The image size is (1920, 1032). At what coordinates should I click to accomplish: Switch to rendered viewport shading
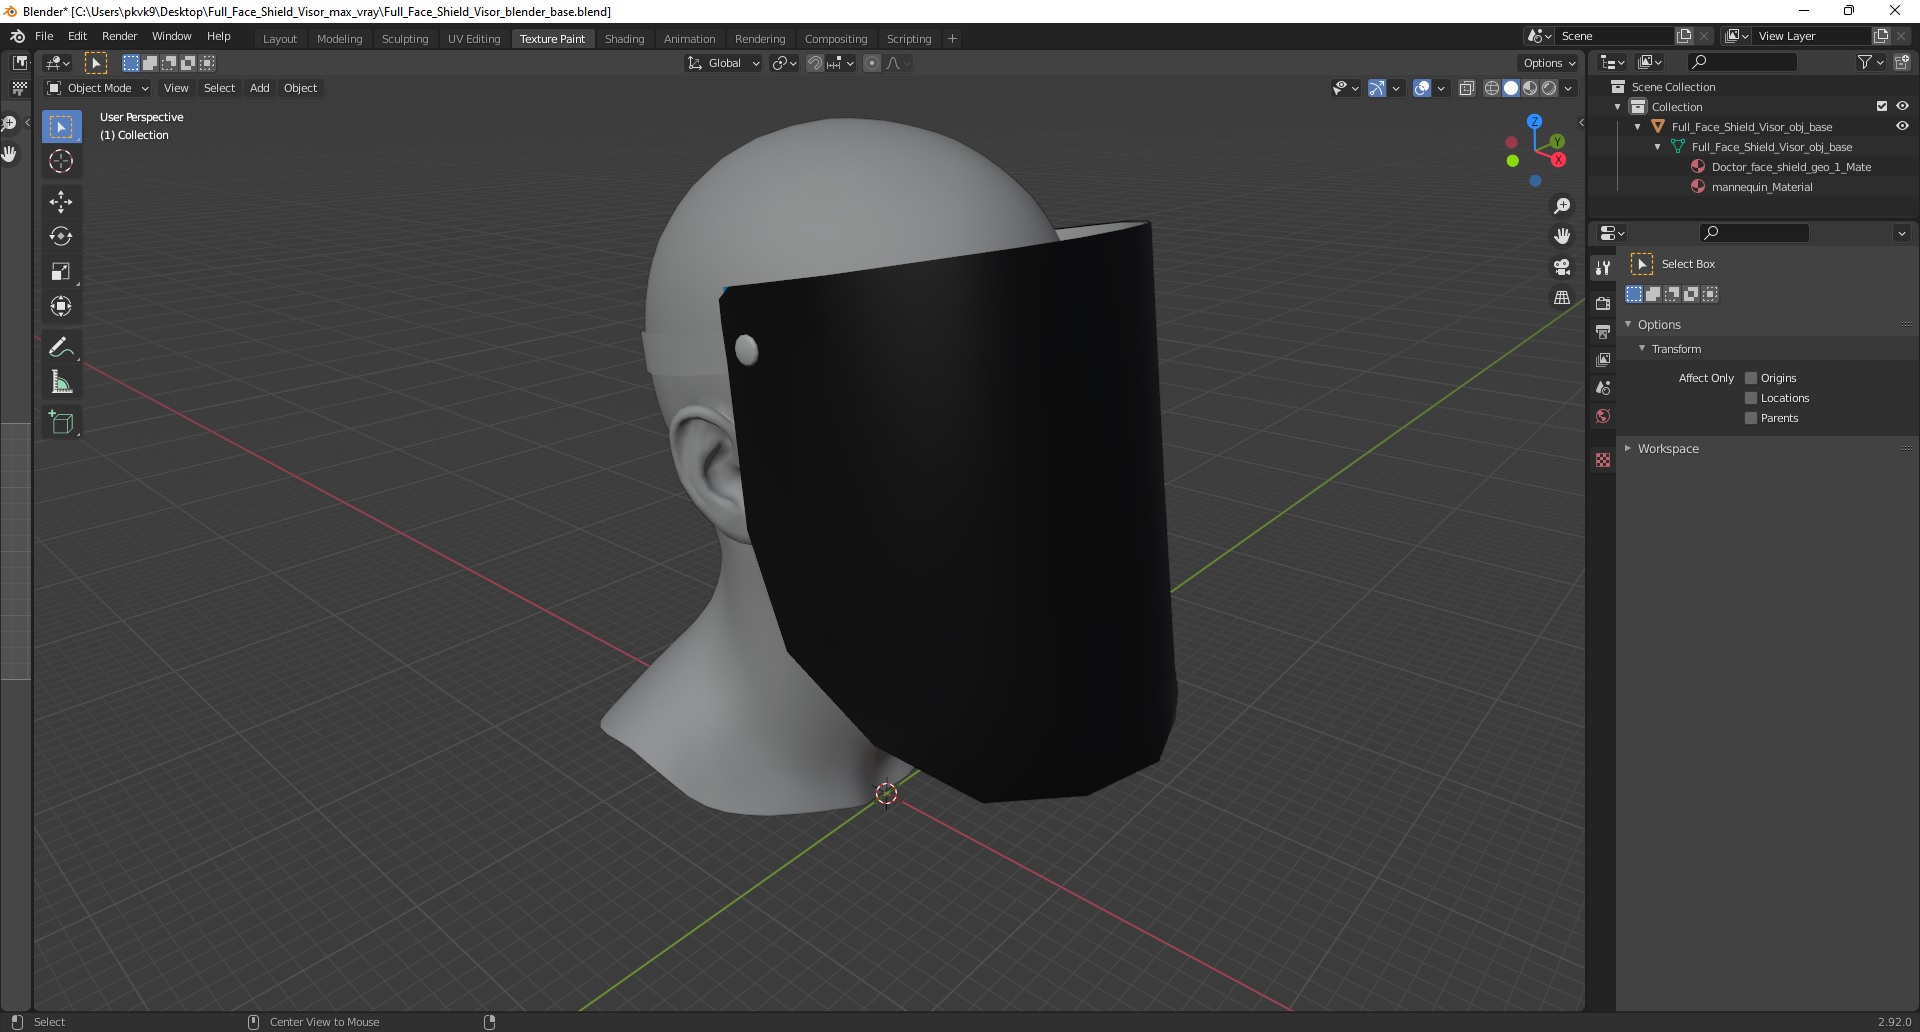1549,88
